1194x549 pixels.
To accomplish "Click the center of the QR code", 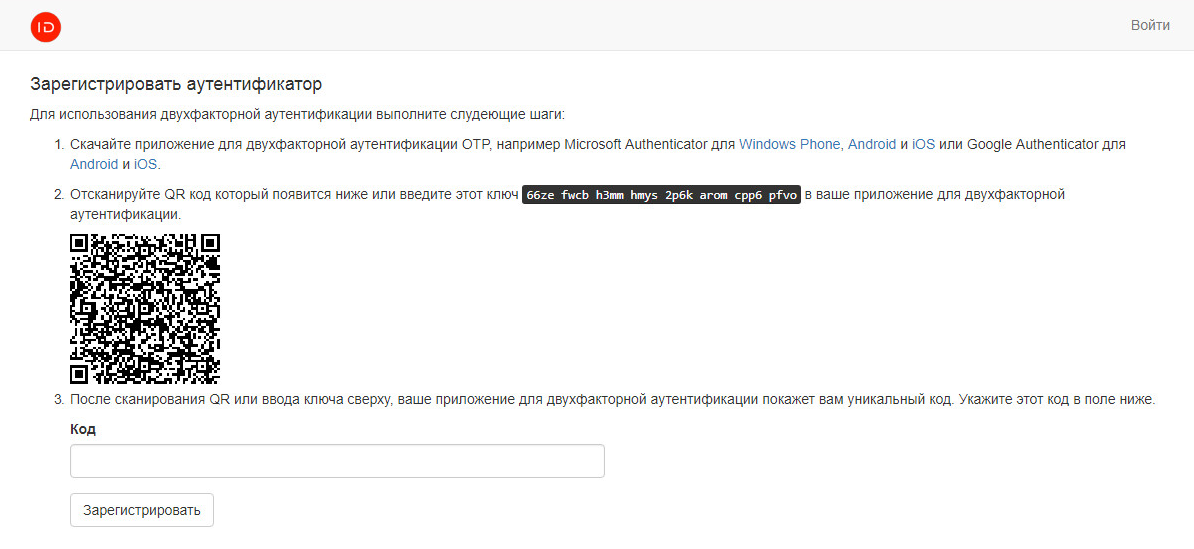I will (145, 309).
